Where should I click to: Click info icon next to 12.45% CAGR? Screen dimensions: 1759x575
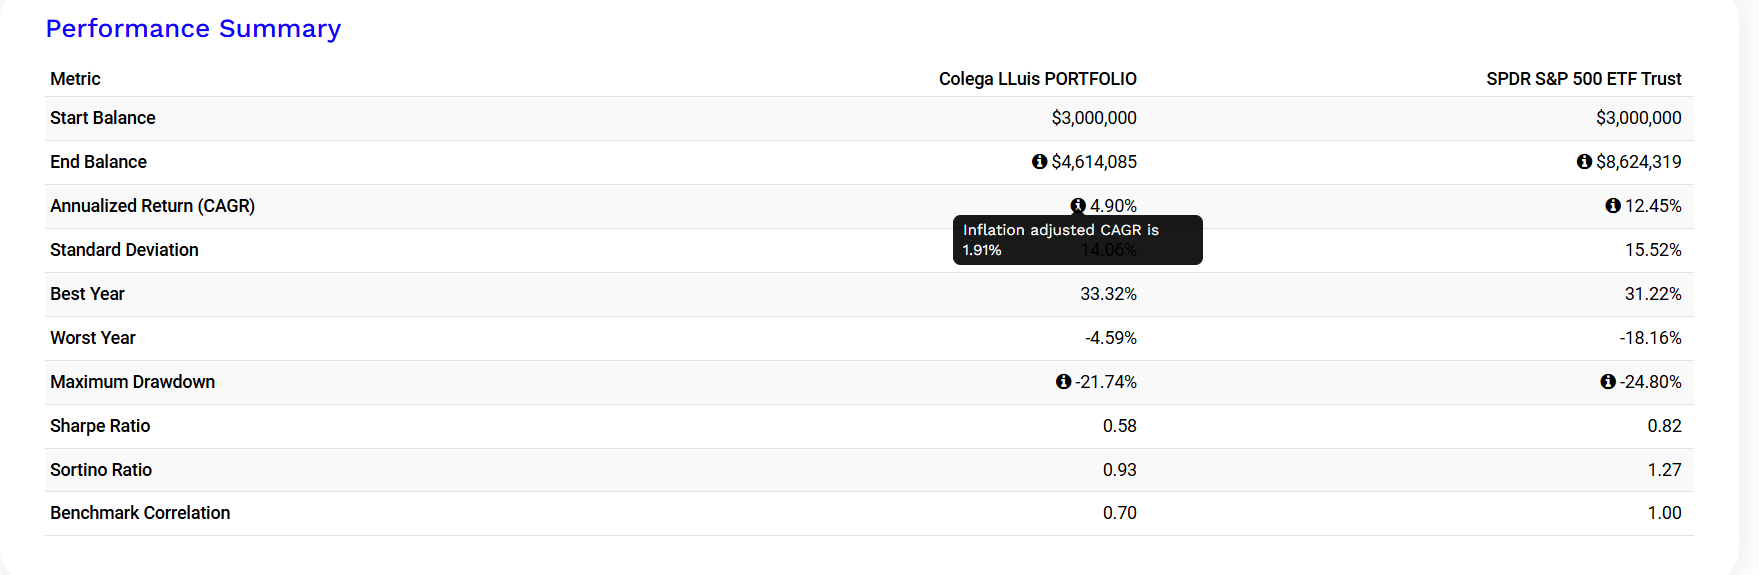[x=1613, y=205]
